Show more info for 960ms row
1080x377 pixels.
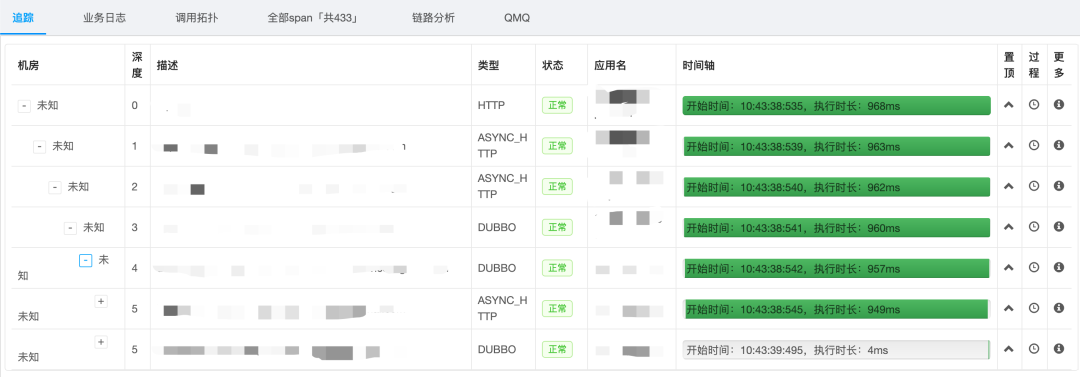coord(1059,227)
